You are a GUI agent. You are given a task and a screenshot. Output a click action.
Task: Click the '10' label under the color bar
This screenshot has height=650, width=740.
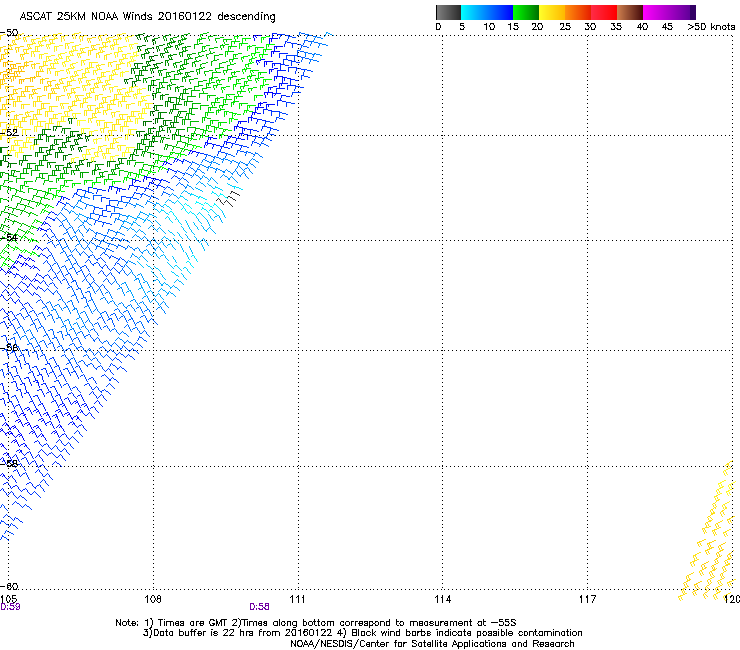pyautogui.click(x=489, y=27)
